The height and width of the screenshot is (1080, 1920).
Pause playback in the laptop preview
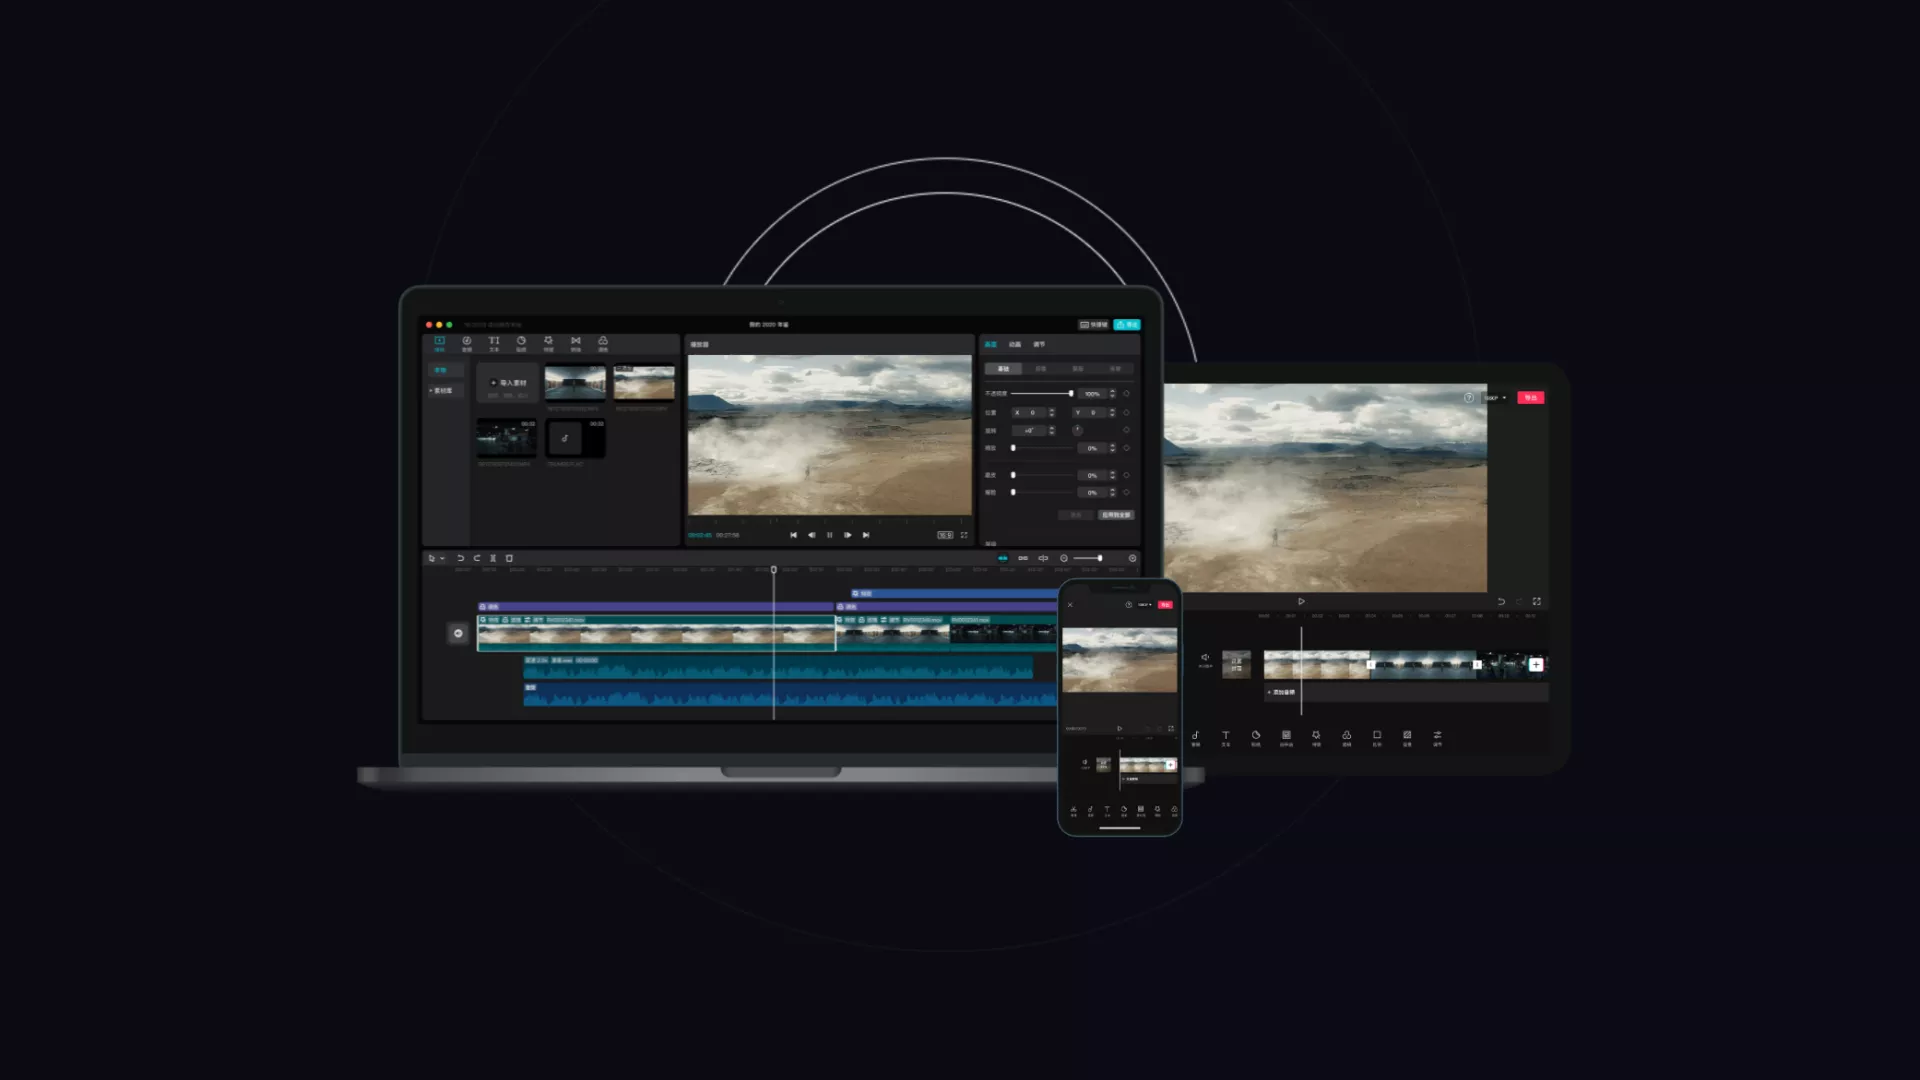click(829, 535)
